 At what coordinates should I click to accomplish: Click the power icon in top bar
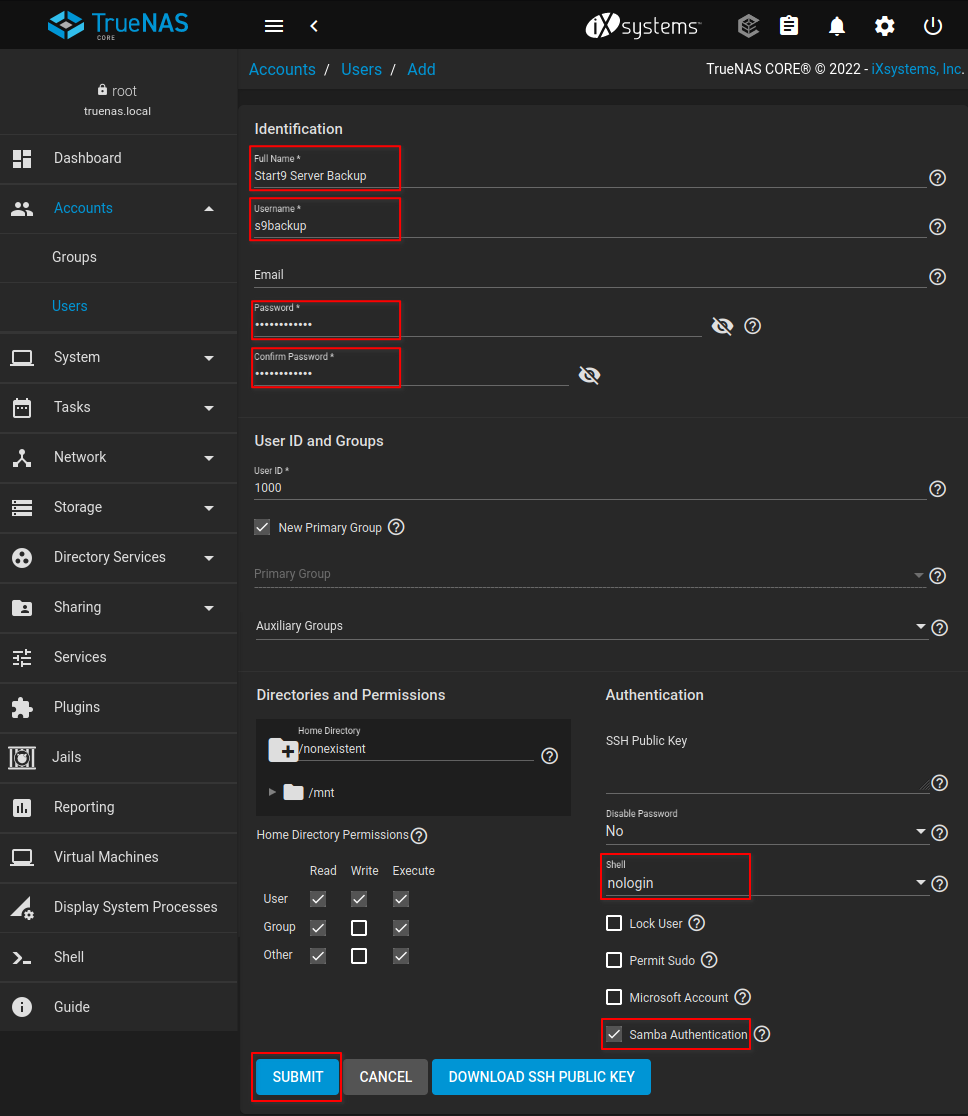(933, 26)
